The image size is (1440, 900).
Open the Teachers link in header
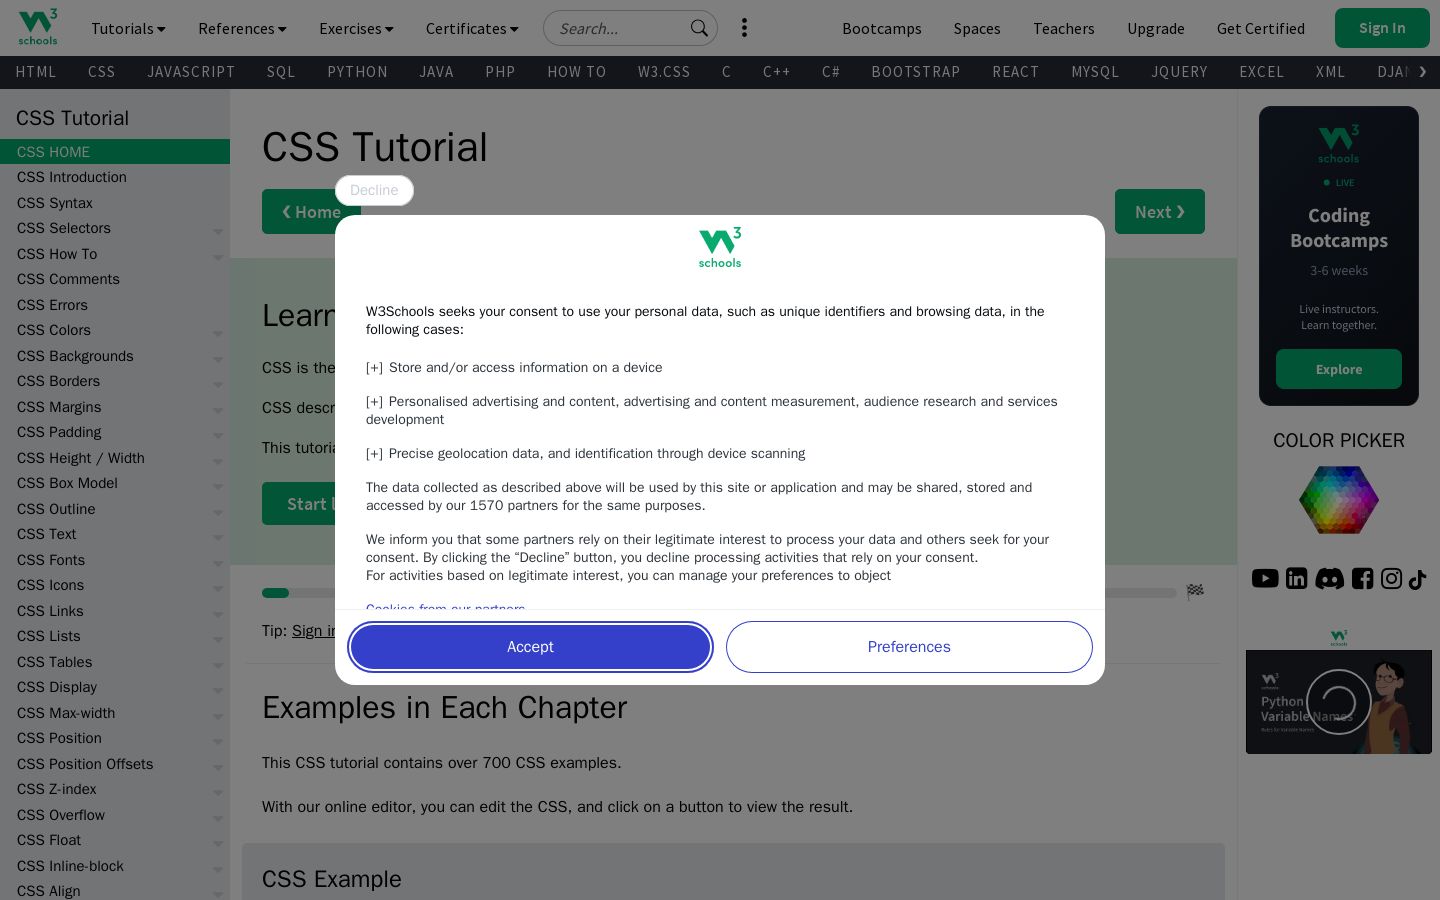click(1064, 28)
